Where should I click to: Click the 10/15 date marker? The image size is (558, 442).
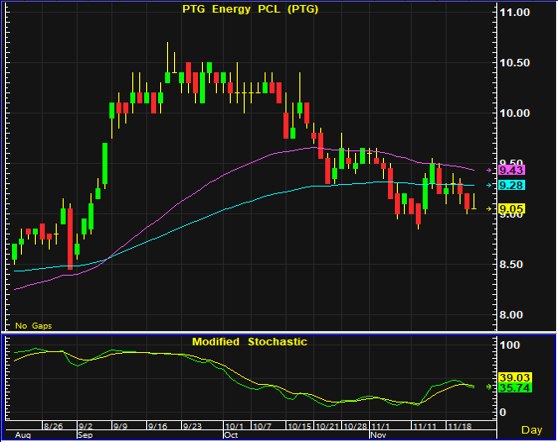(299, 426)
